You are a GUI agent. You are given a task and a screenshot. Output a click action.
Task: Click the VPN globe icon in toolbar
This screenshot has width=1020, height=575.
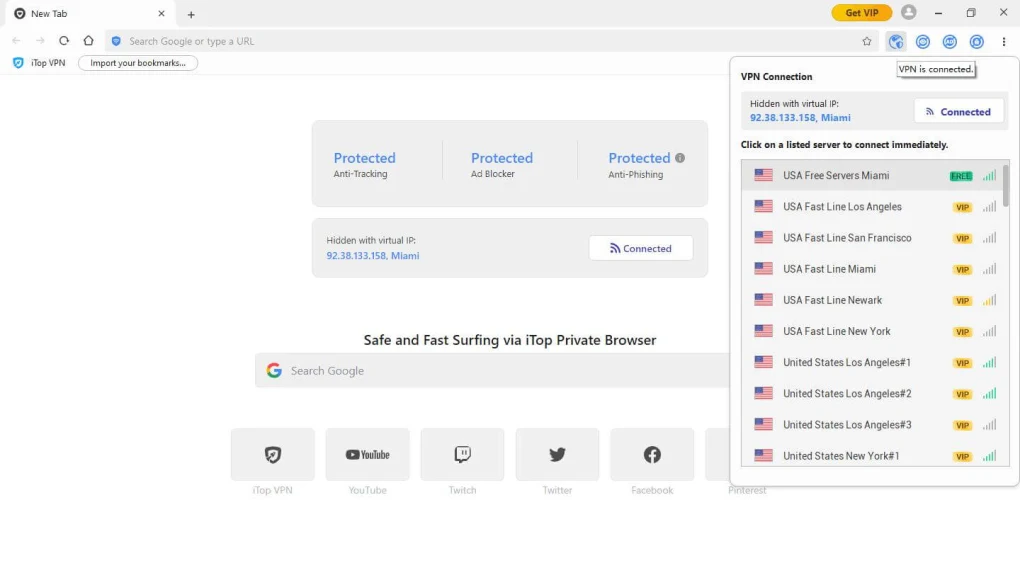point(896,41)
